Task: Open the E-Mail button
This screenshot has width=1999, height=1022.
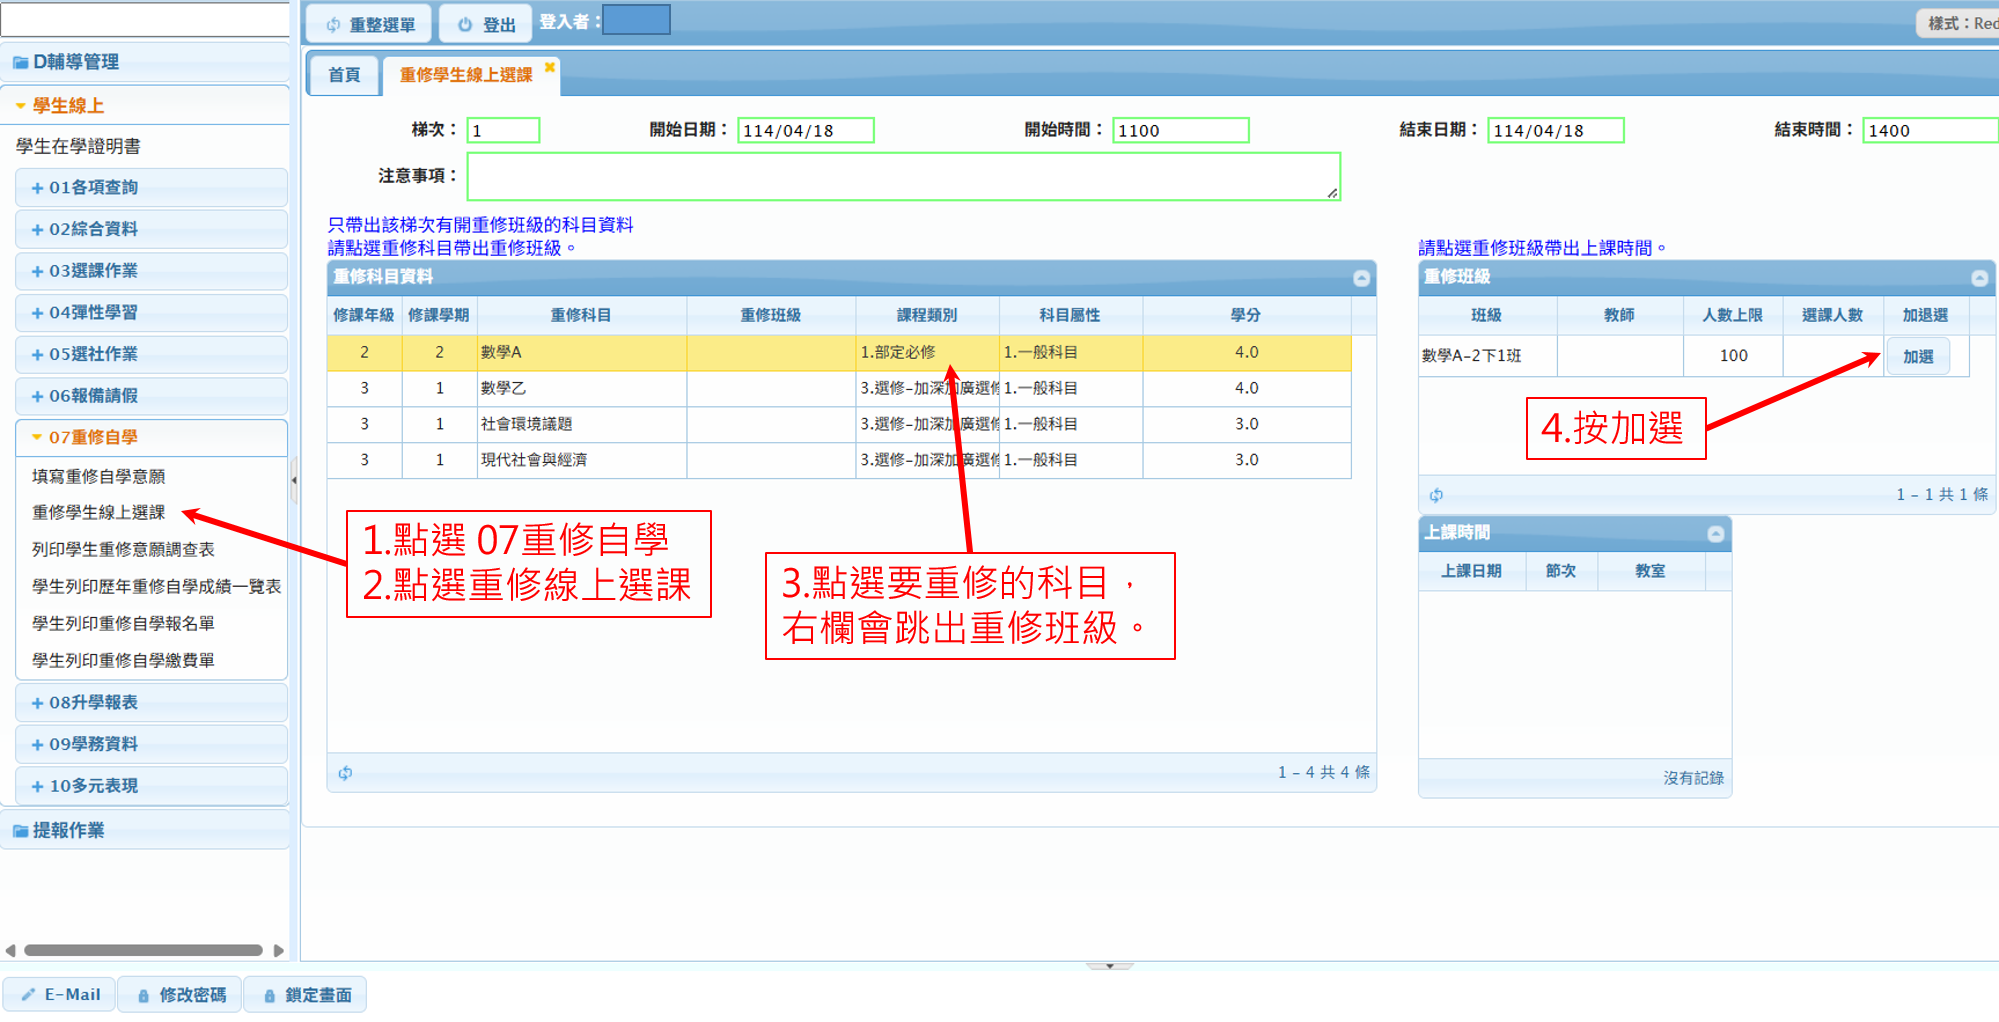Action: (x=61, y=995)
